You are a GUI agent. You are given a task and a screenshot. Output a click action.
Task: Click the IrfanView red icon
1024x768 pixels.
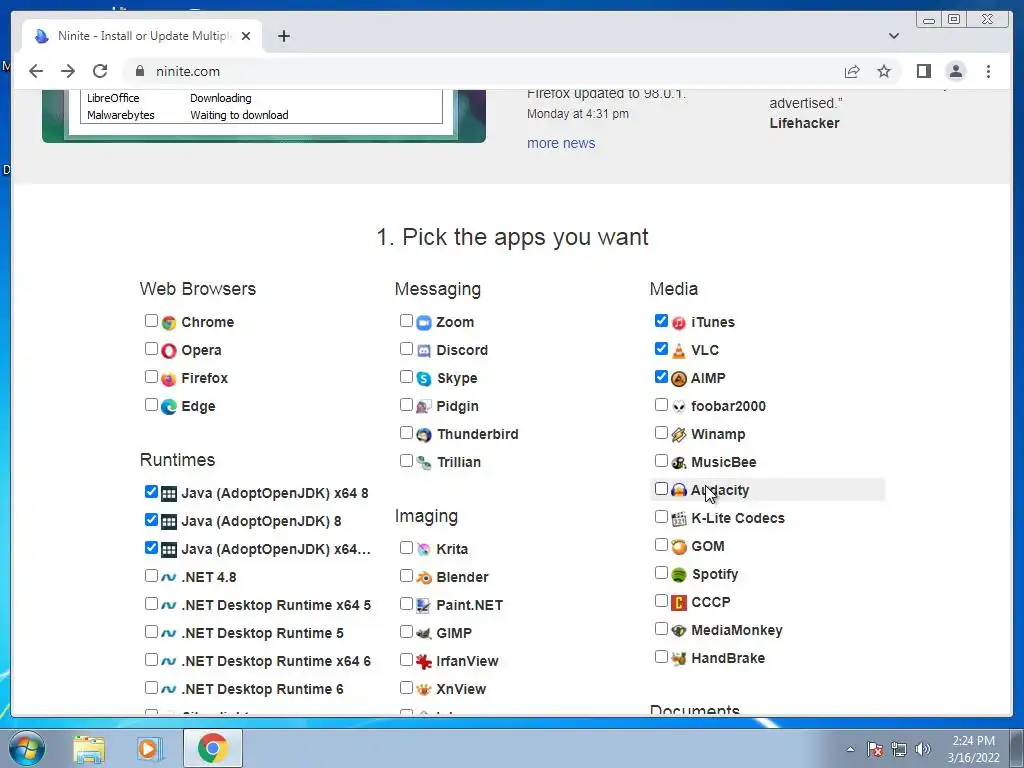pos(424,662)
